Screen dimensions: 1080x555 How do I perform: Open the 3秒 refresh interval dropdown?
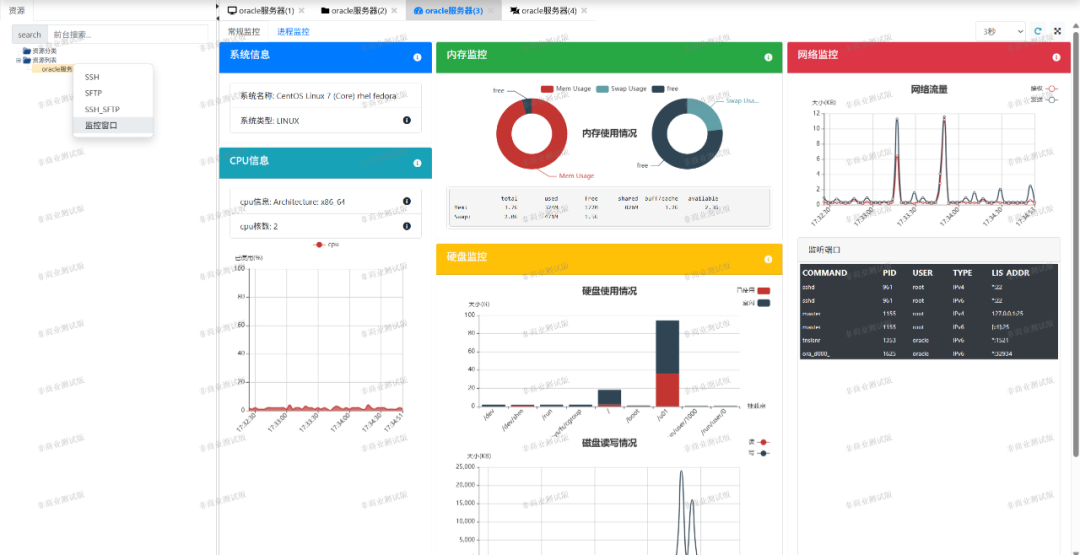(x=1000, y=31)
